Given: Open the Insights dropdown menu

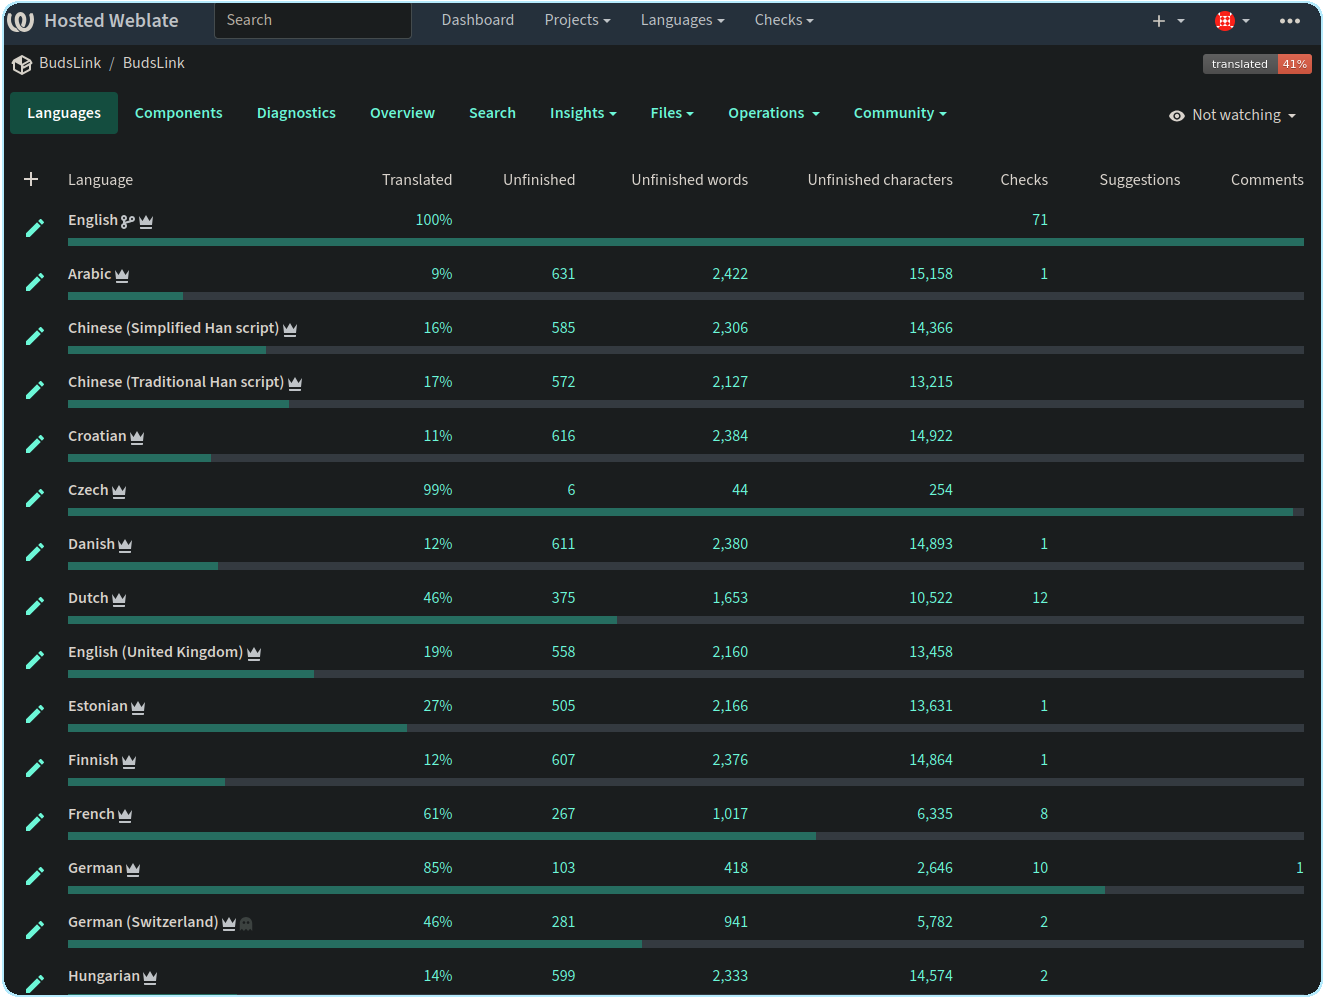Looking at the screenshot, I should click(583, 113).
